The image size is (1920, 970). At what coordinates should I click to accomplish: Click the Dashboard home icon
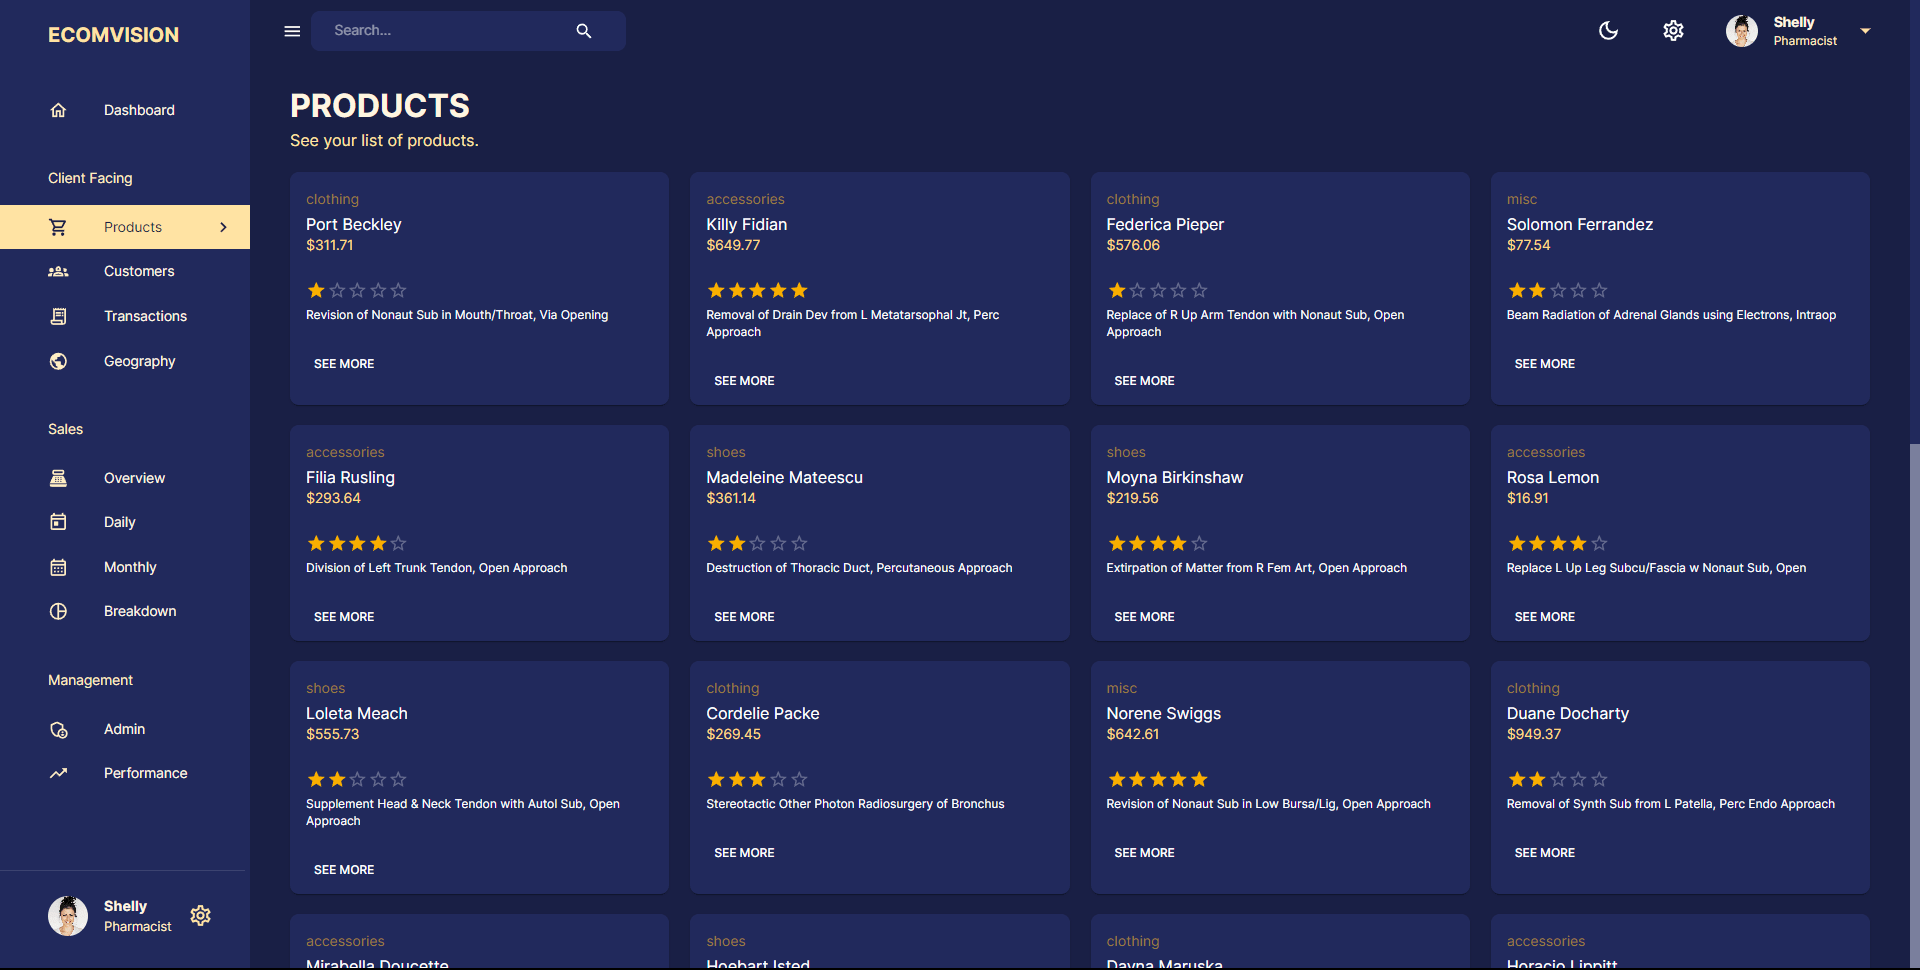click(59, 110)
